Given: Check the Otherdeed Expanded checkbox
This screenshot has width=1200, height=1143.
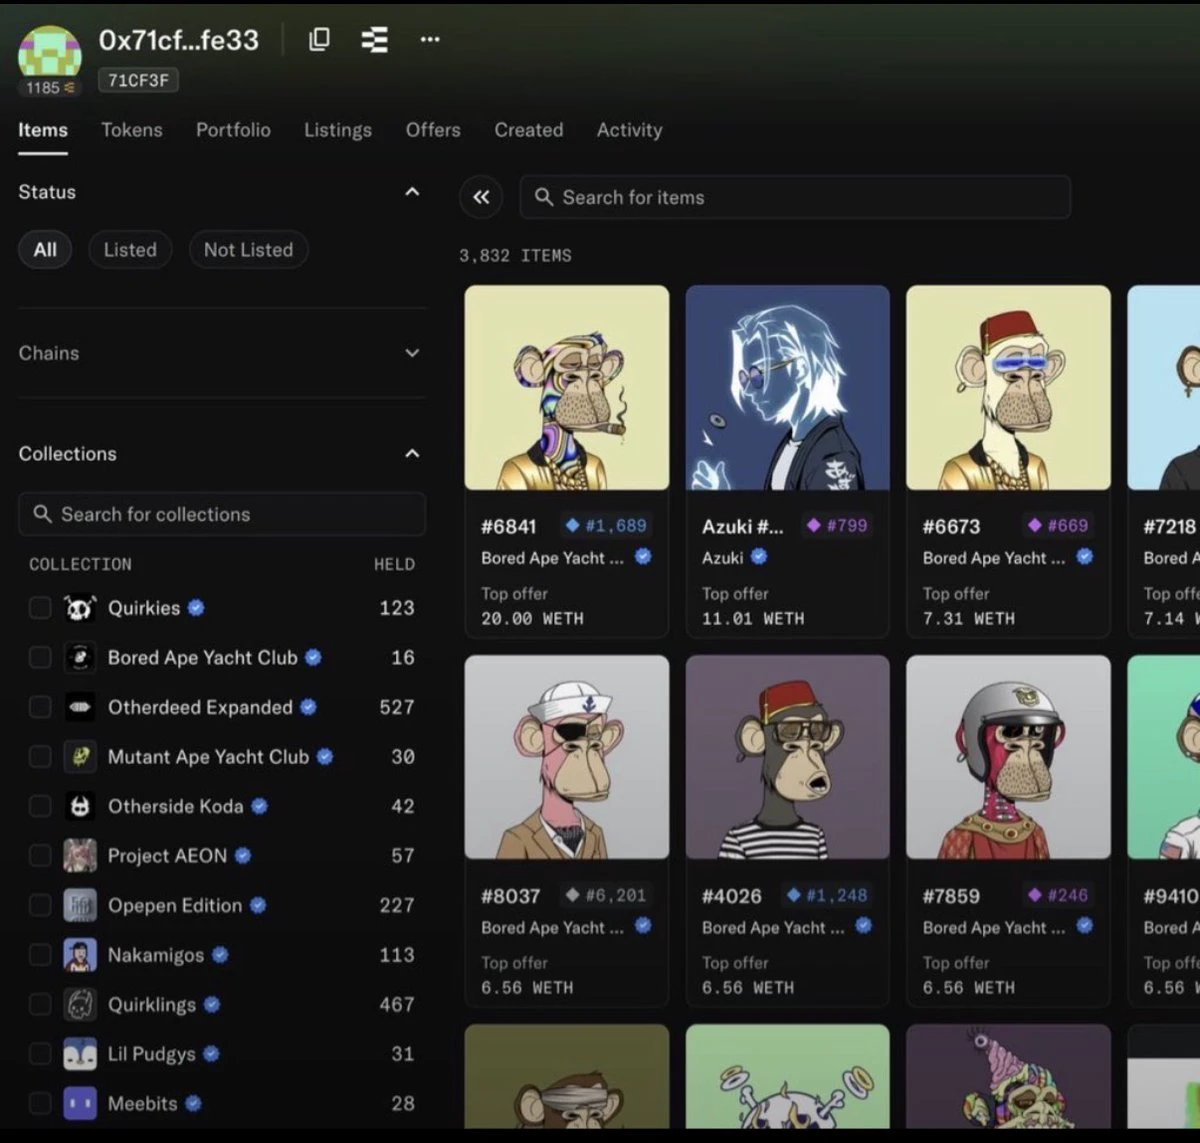Looking at the screenshot, I should (40, 707).
